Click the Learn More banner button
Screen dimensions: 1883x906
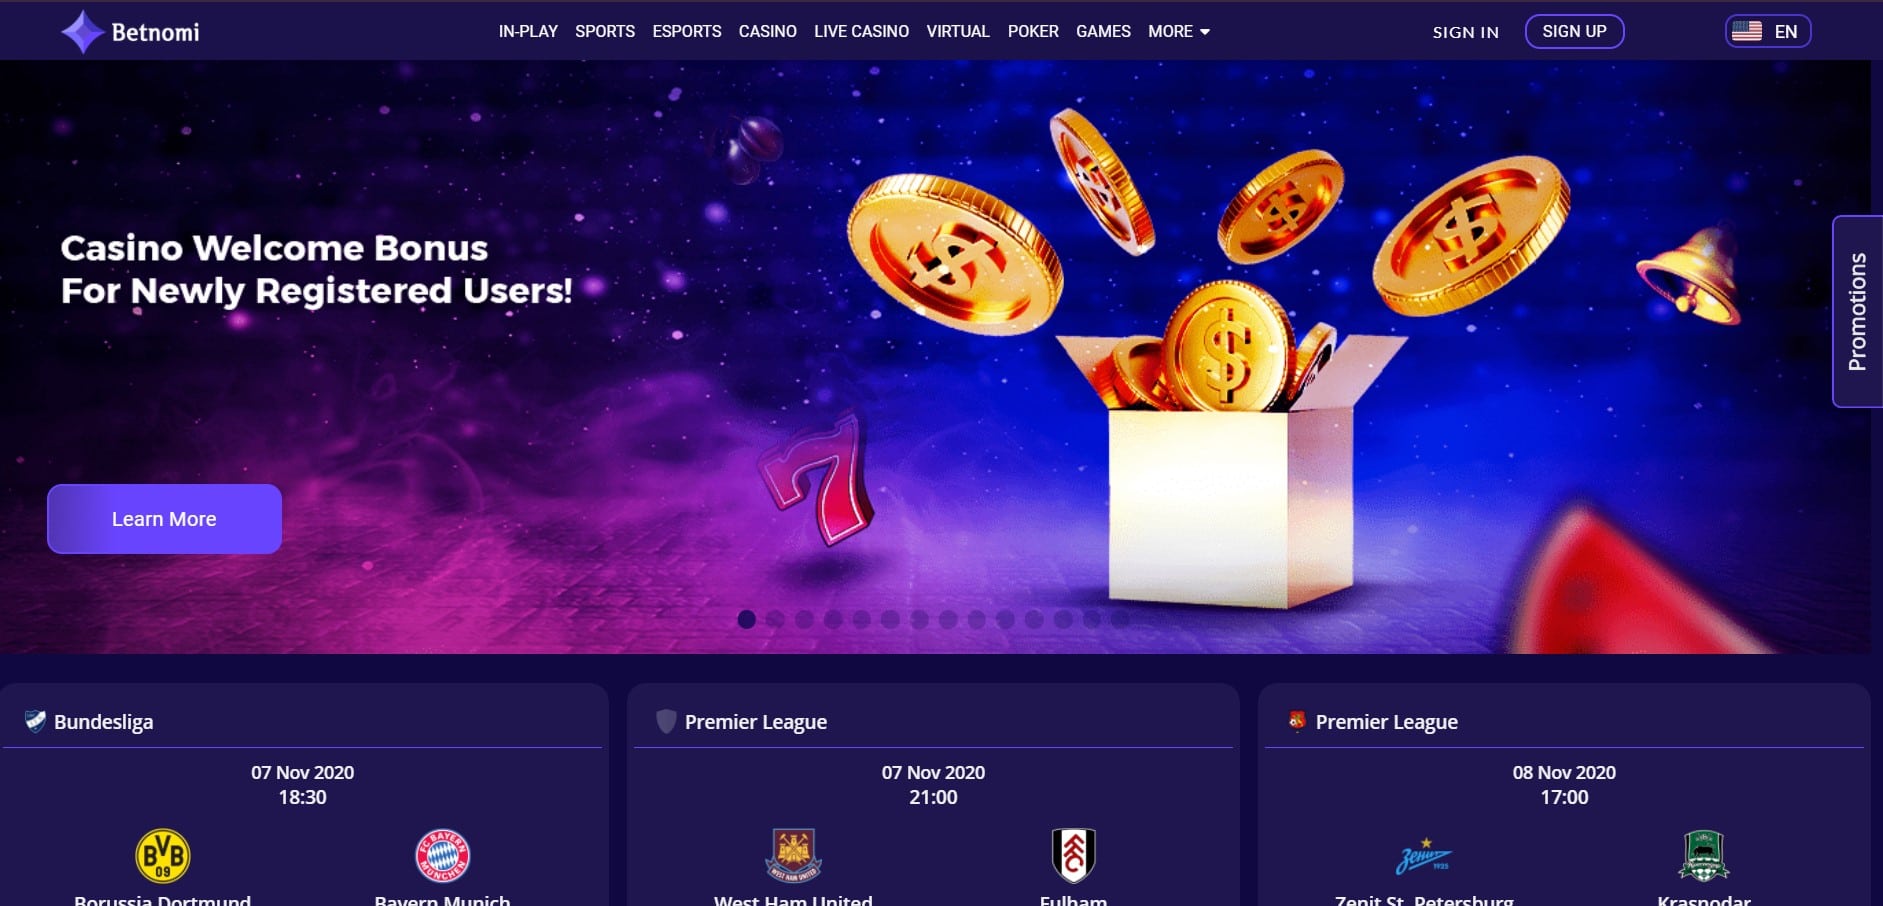pos(164,519)
